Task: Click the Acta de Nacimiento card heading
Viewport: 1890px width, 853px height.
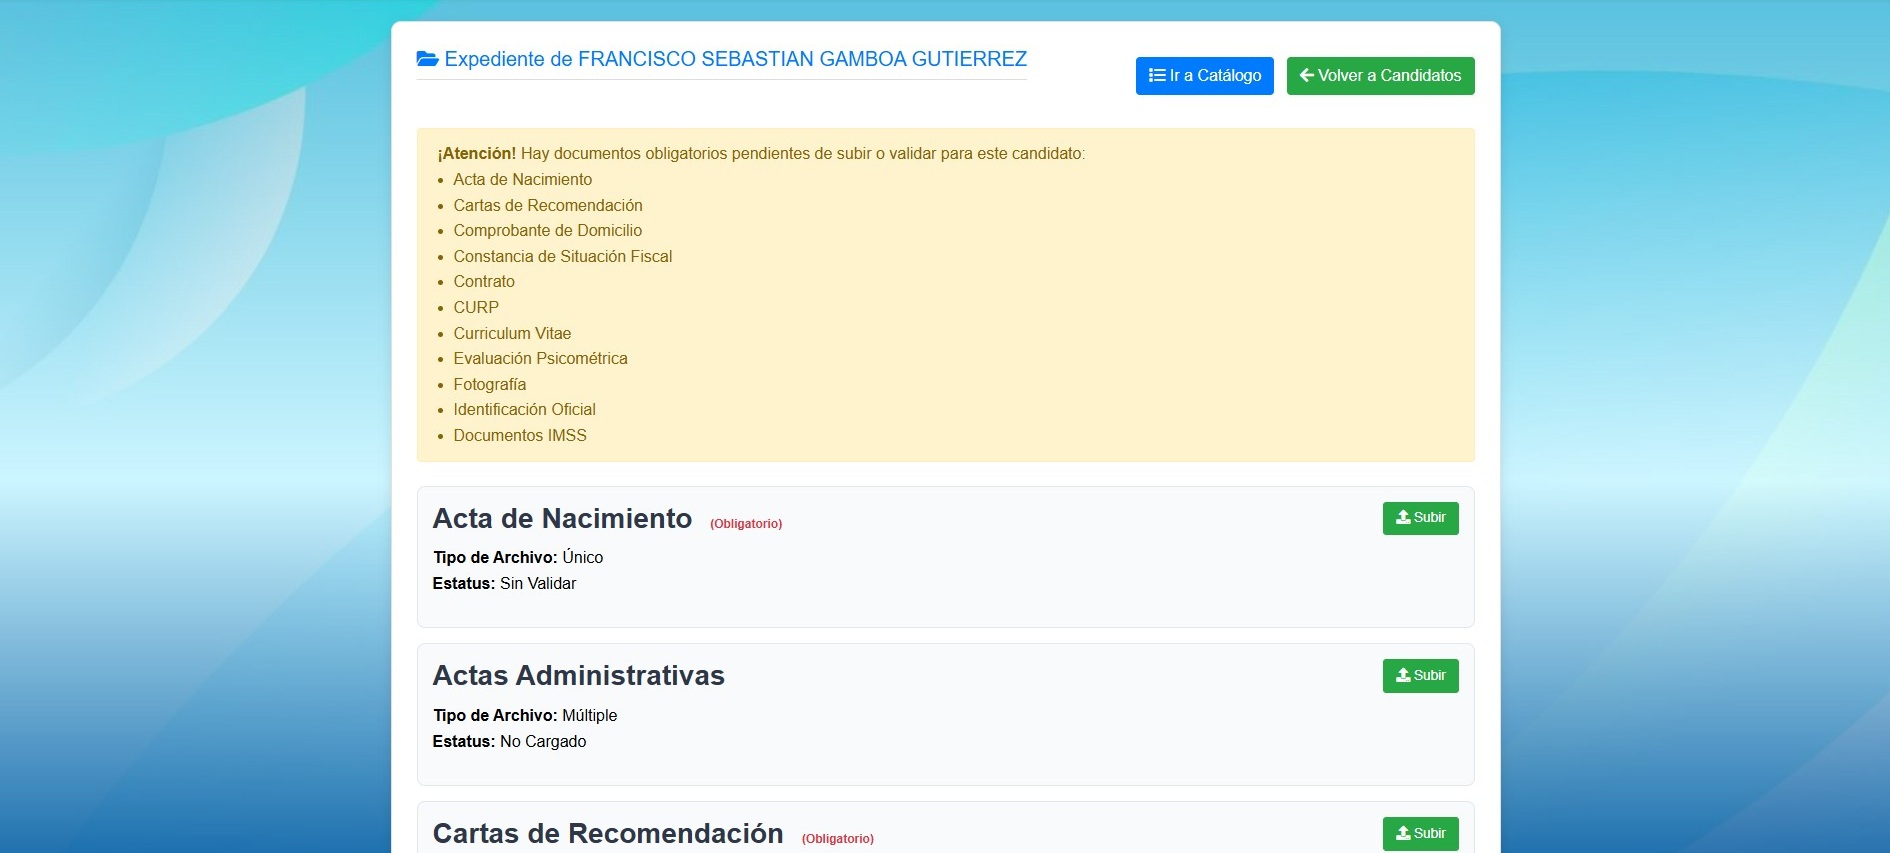Action: [x=562, y=519]
